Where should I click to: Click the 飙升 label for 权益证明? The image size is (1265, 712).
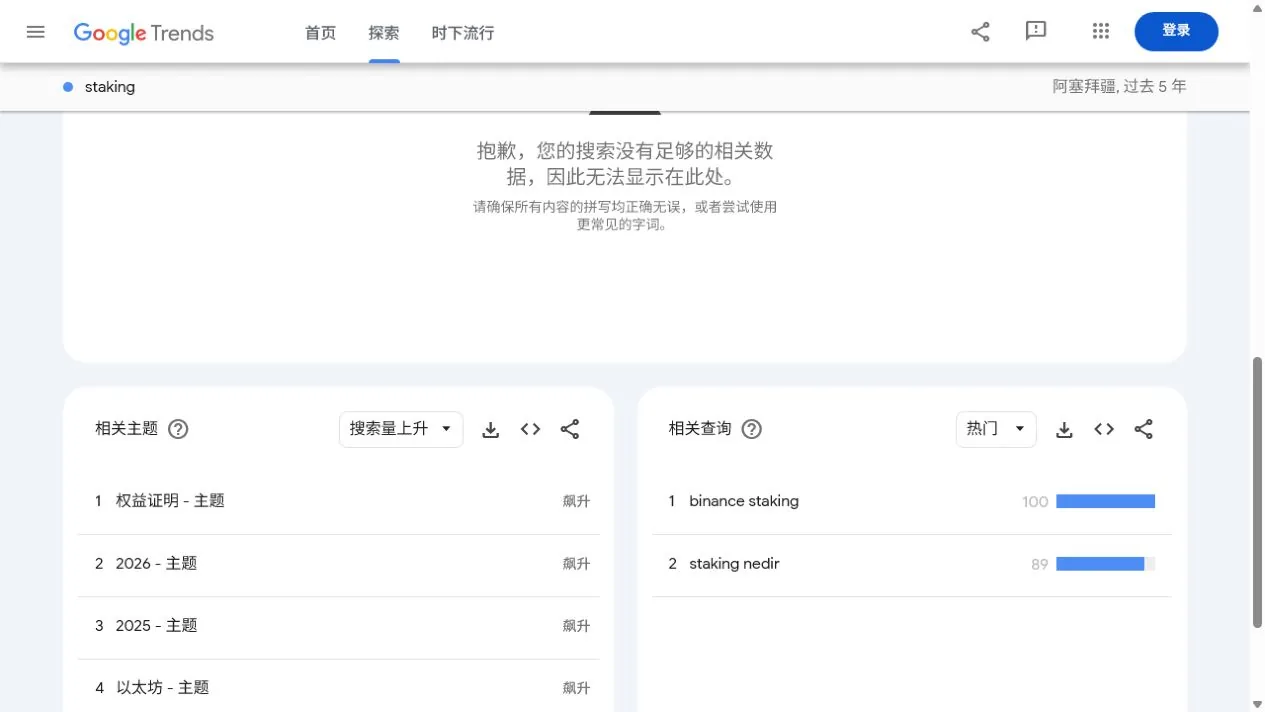pyautogui.click(x=576, y=502)
